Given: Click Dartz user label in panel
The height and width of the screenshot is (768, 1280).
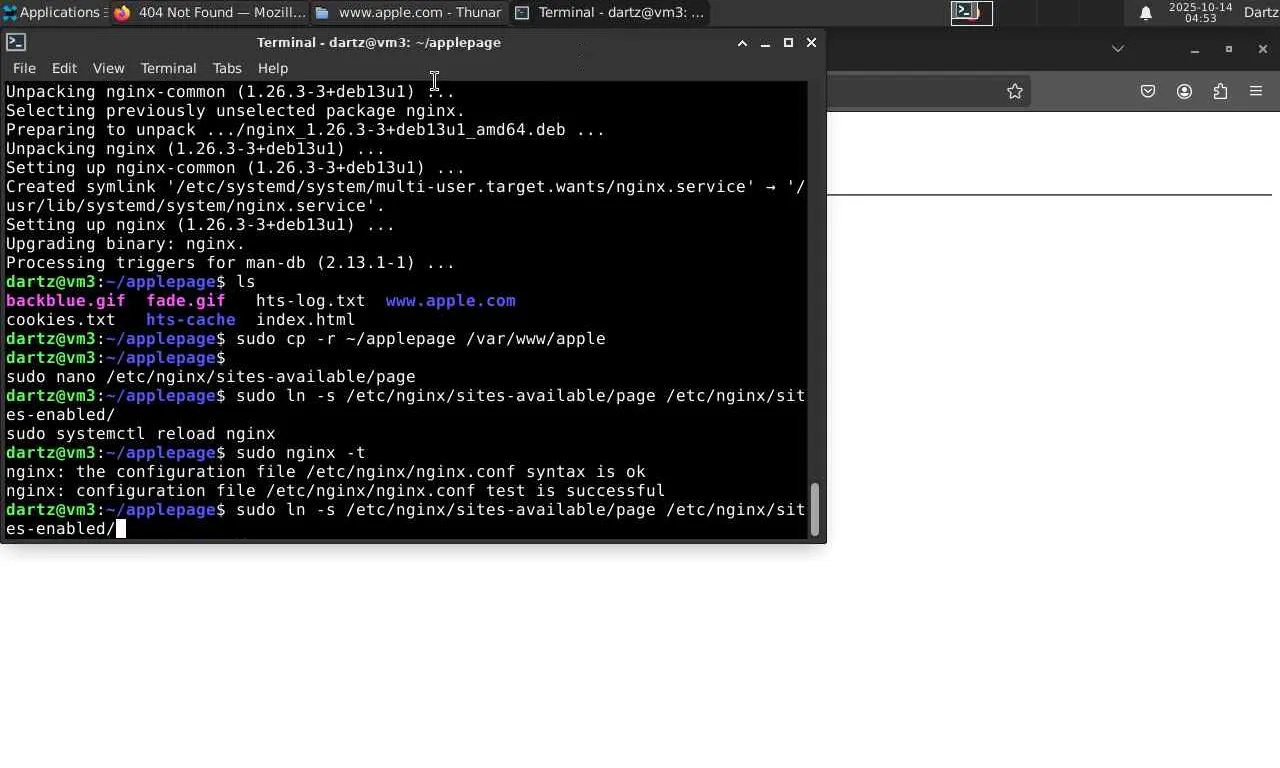Looking at the screenshot, I should 1261,12.
